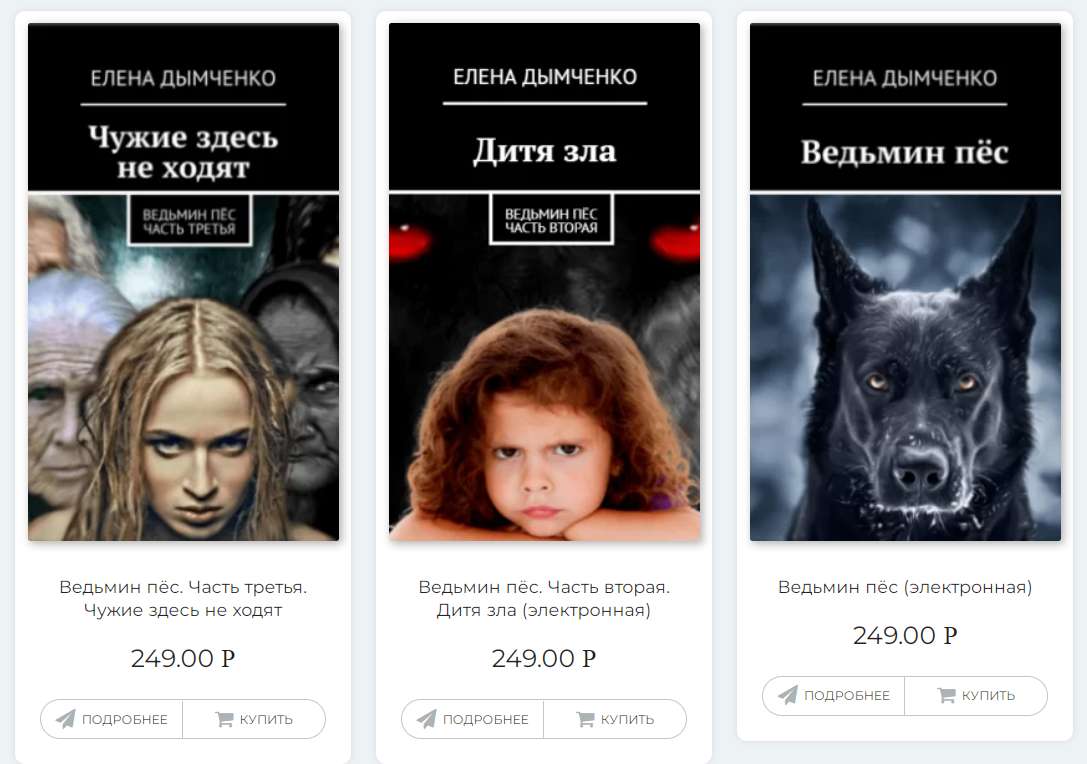The height and width of the screenshot is (764, 1087).
Task: Open Подробнее for Чужие здесь не ходят
Action: point(112,719)
